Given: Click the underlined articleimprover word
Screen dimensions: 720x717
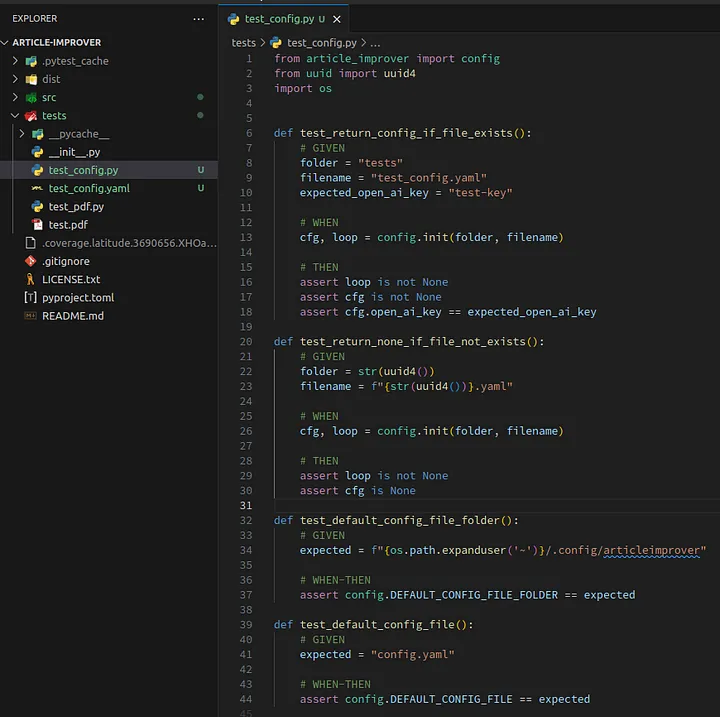Looking at the screenshot, I should (651, 550).
